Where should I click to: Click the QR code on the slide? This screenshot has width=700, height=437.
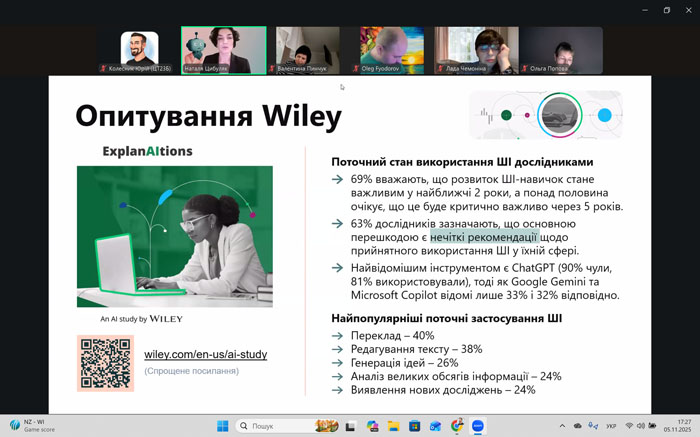click(104, 363)
